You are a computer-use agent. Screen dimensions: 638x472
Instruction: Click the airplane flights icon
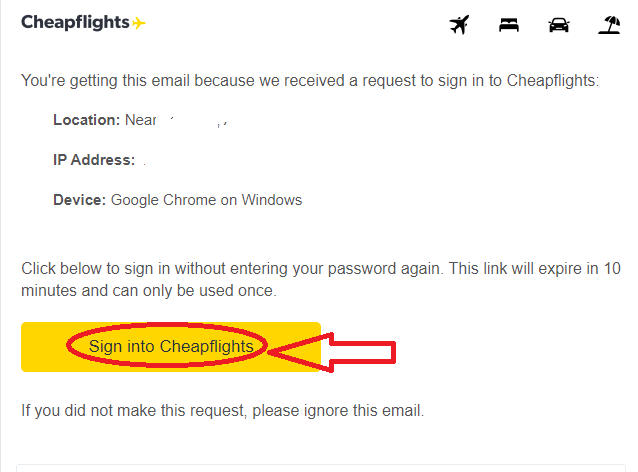coord(461,24)
